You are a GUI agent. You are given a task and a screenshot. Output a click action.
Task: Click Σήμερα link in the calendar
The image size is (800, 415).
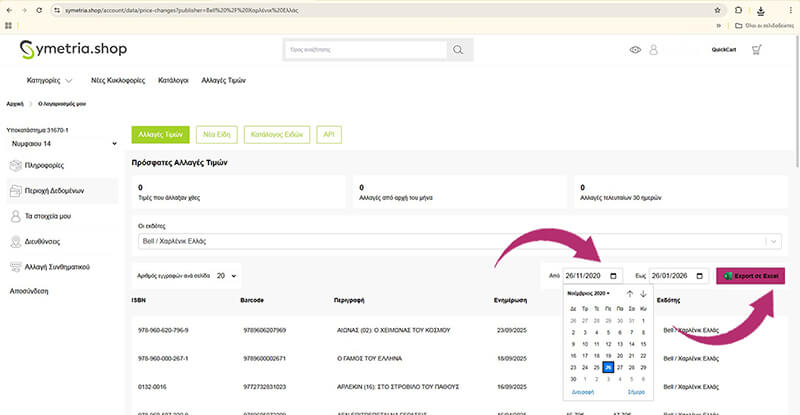[636, 394]
